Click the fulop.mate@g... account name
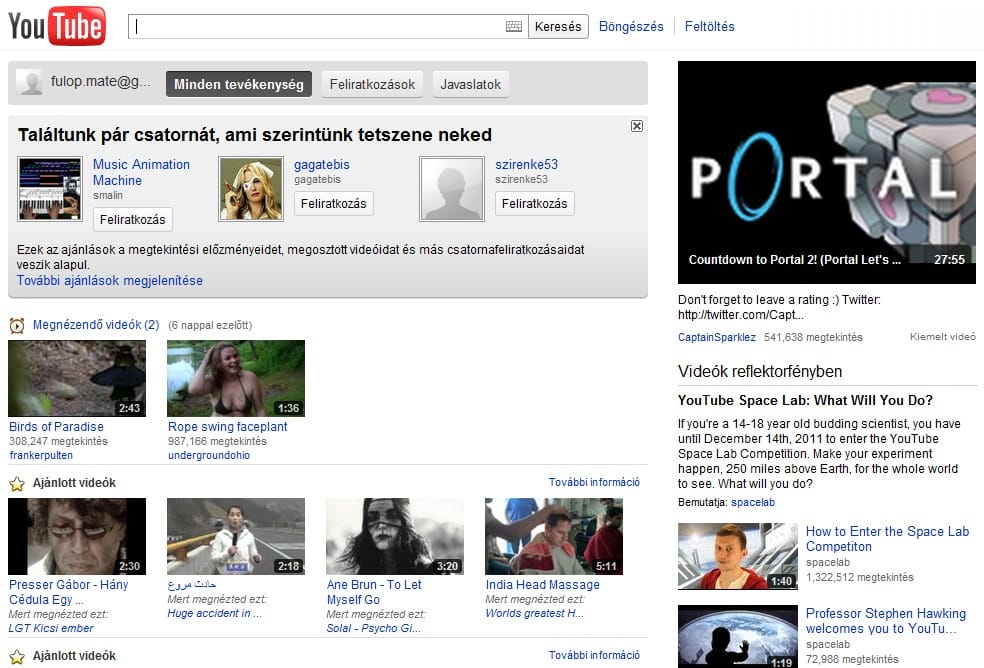 100,82
